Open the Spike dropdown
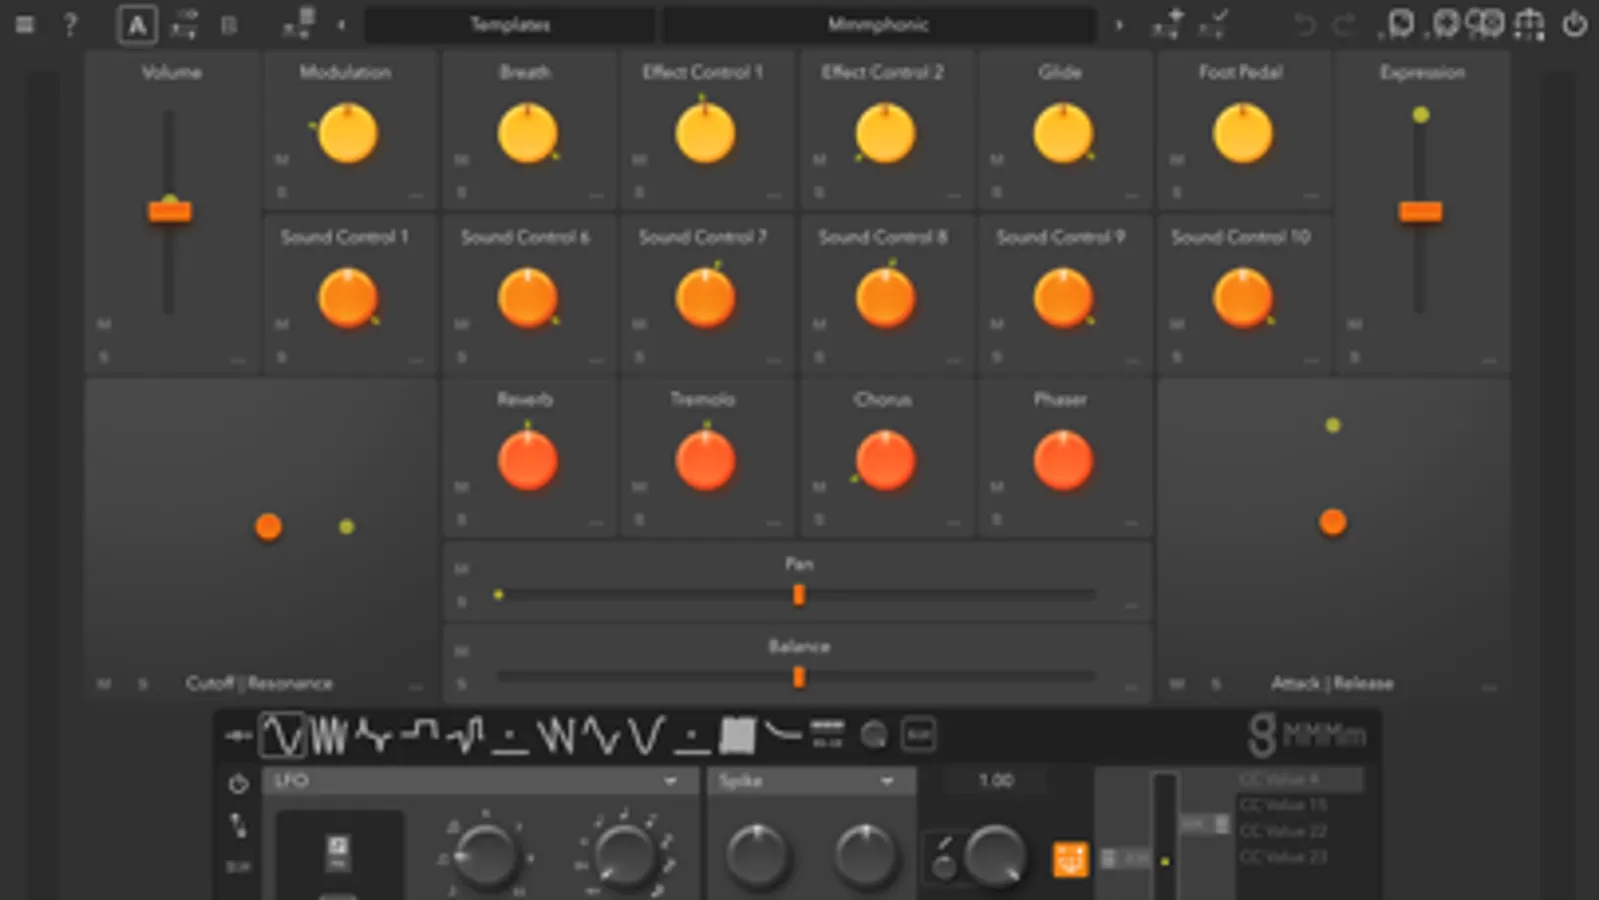This screenshot has width=1599, height=900. [x=811, y=781]
